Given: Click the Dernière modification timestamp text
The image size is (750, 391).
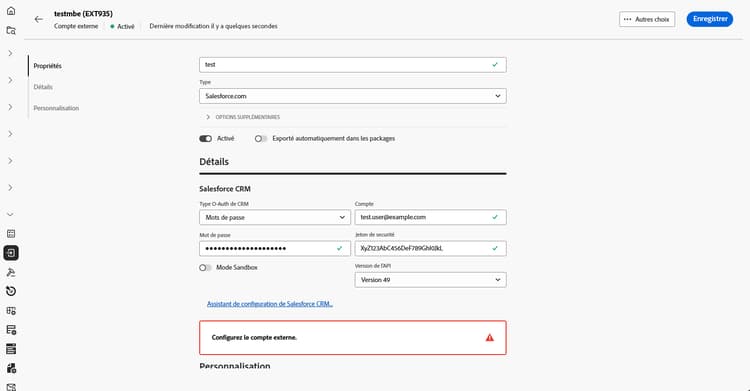Looking at the screenshot, I should pyautogui.click(x=213, y=26).
